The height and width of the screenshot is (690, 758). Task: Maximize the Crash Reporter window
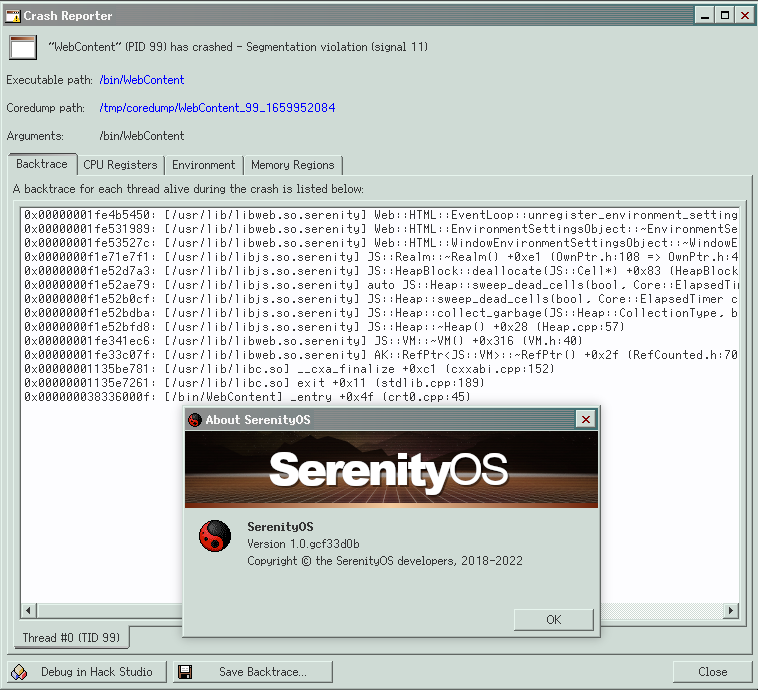point(725,15)
